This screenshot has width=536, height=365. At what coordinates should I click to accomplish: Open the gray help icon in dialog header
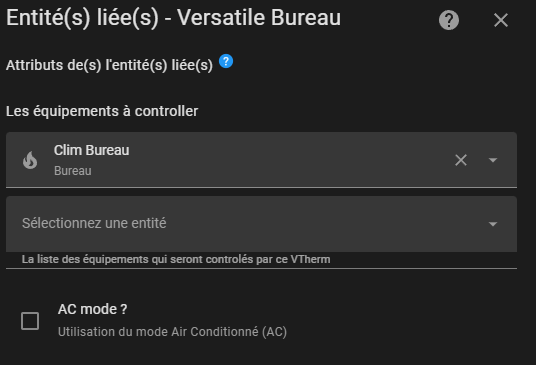448,20
